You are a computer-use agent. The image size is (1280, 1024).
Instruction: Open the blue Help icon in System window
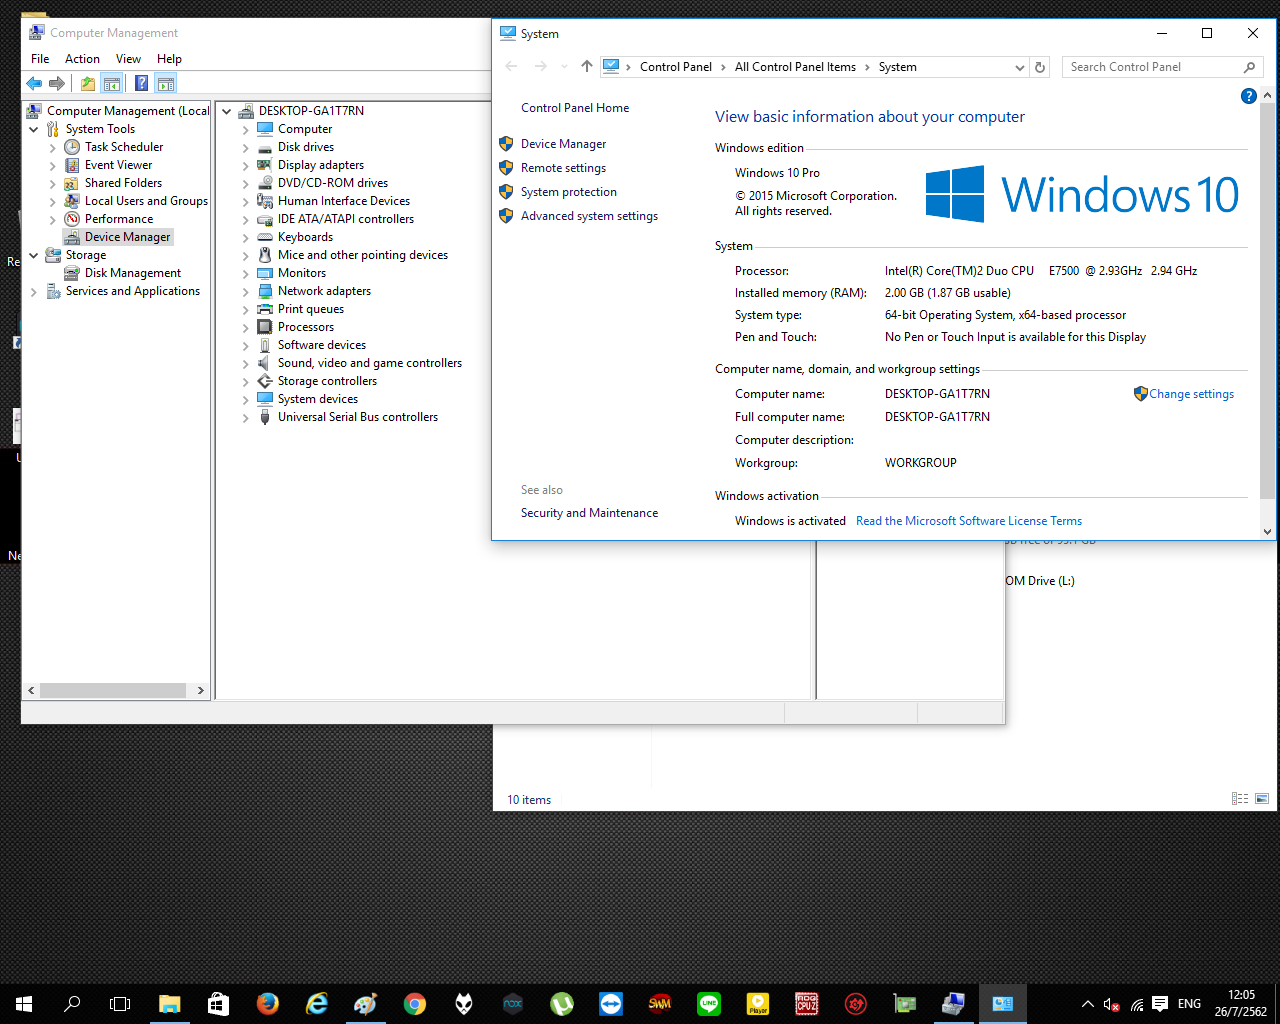tap(1248, 96)
